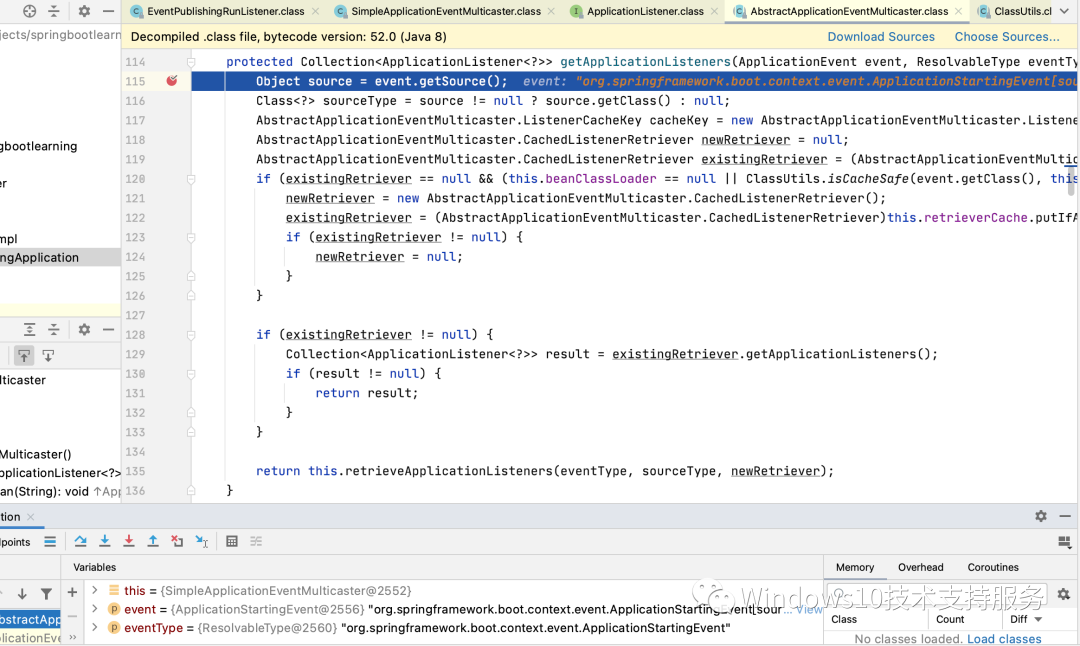The height and width of the screenshot is (646, 1080).
Task: Click the Restore Layout icon in debugger
Action: 1064,542
